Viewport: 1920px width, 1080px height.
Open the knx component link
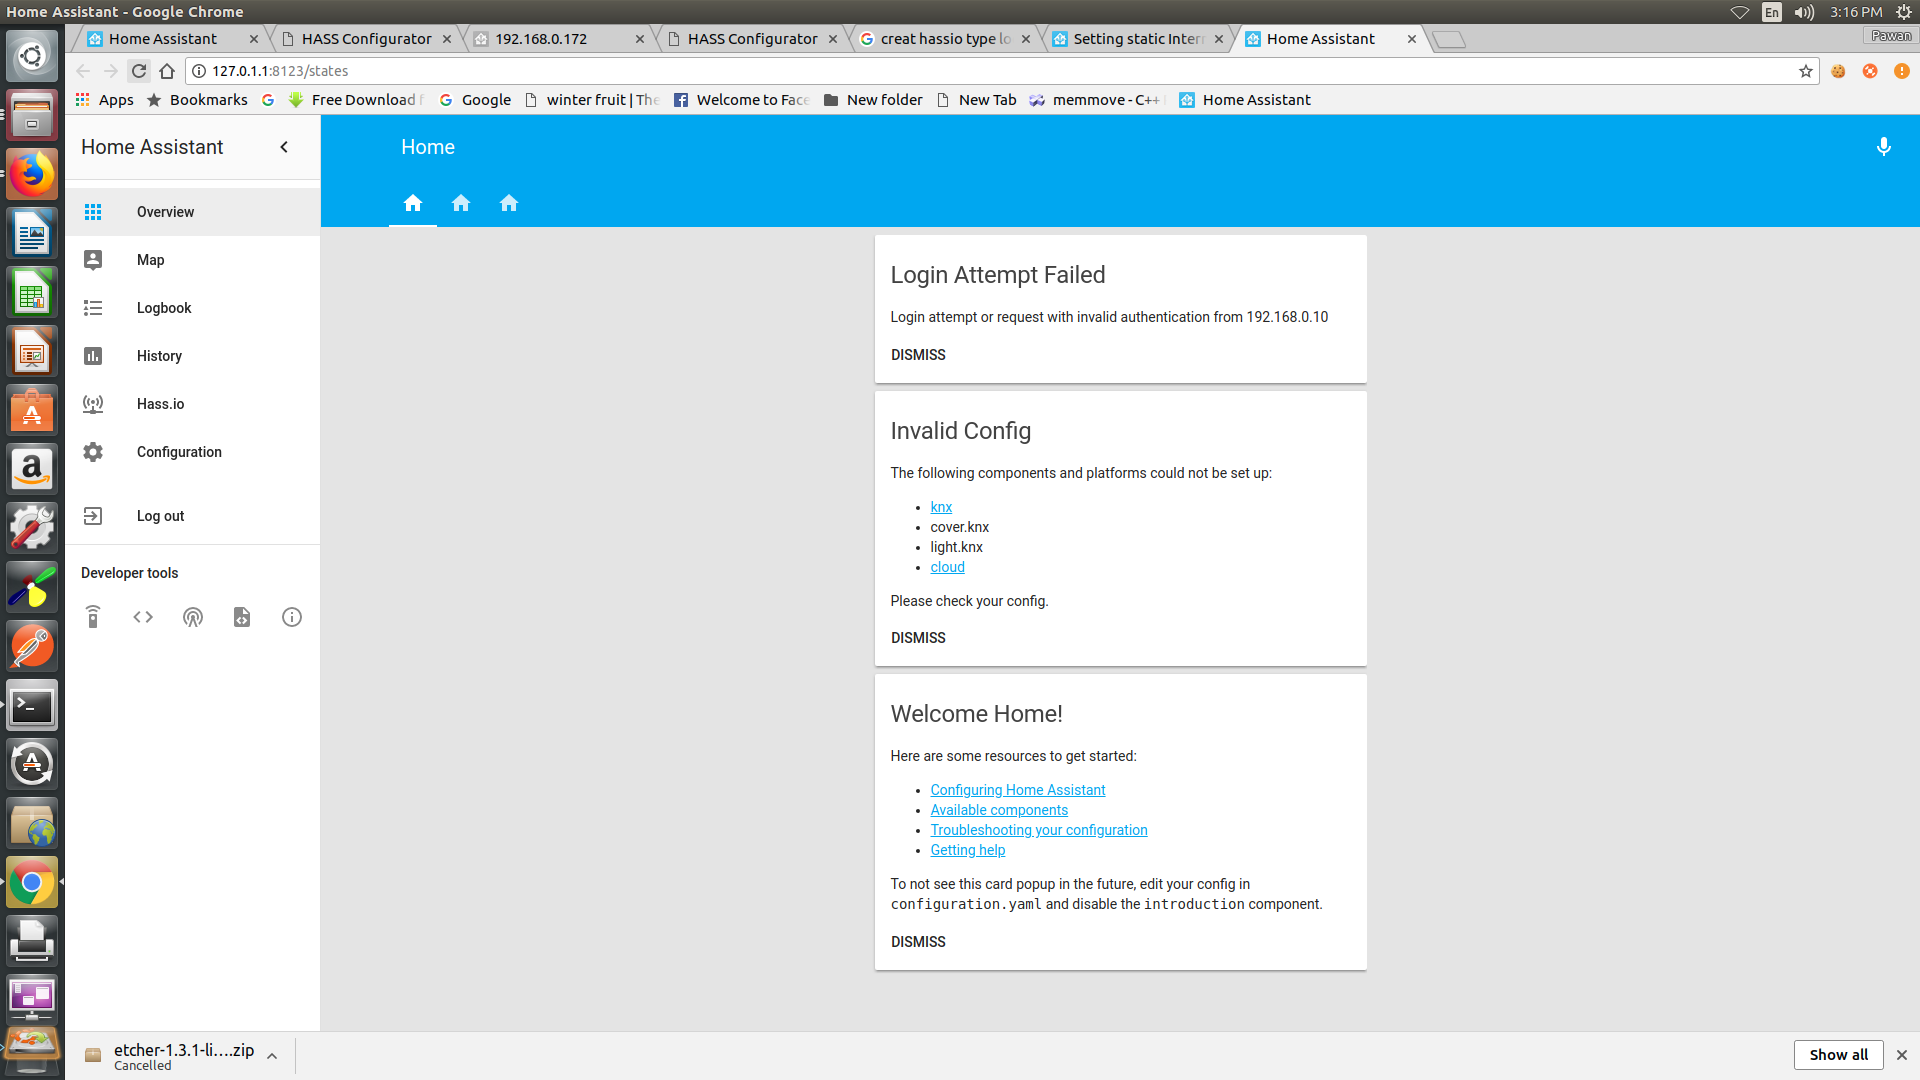[940, 507]
